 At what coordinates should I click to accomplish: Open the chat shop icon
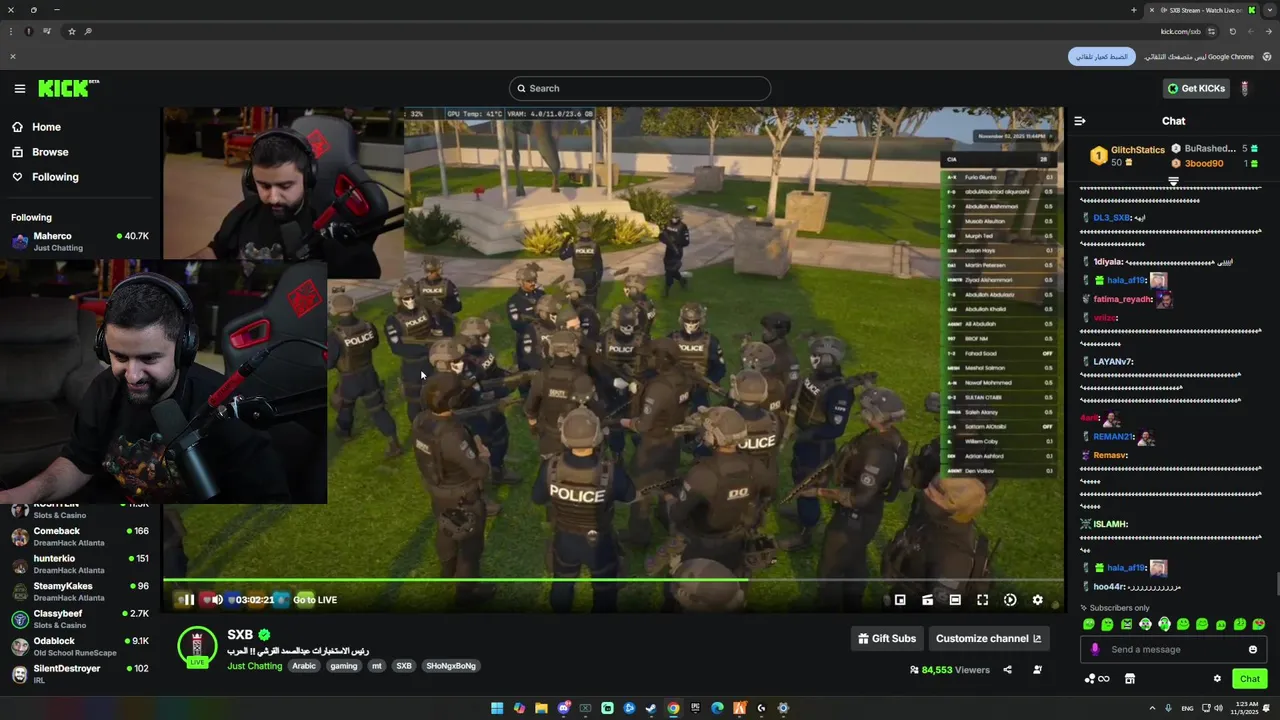pos(1130,679)
